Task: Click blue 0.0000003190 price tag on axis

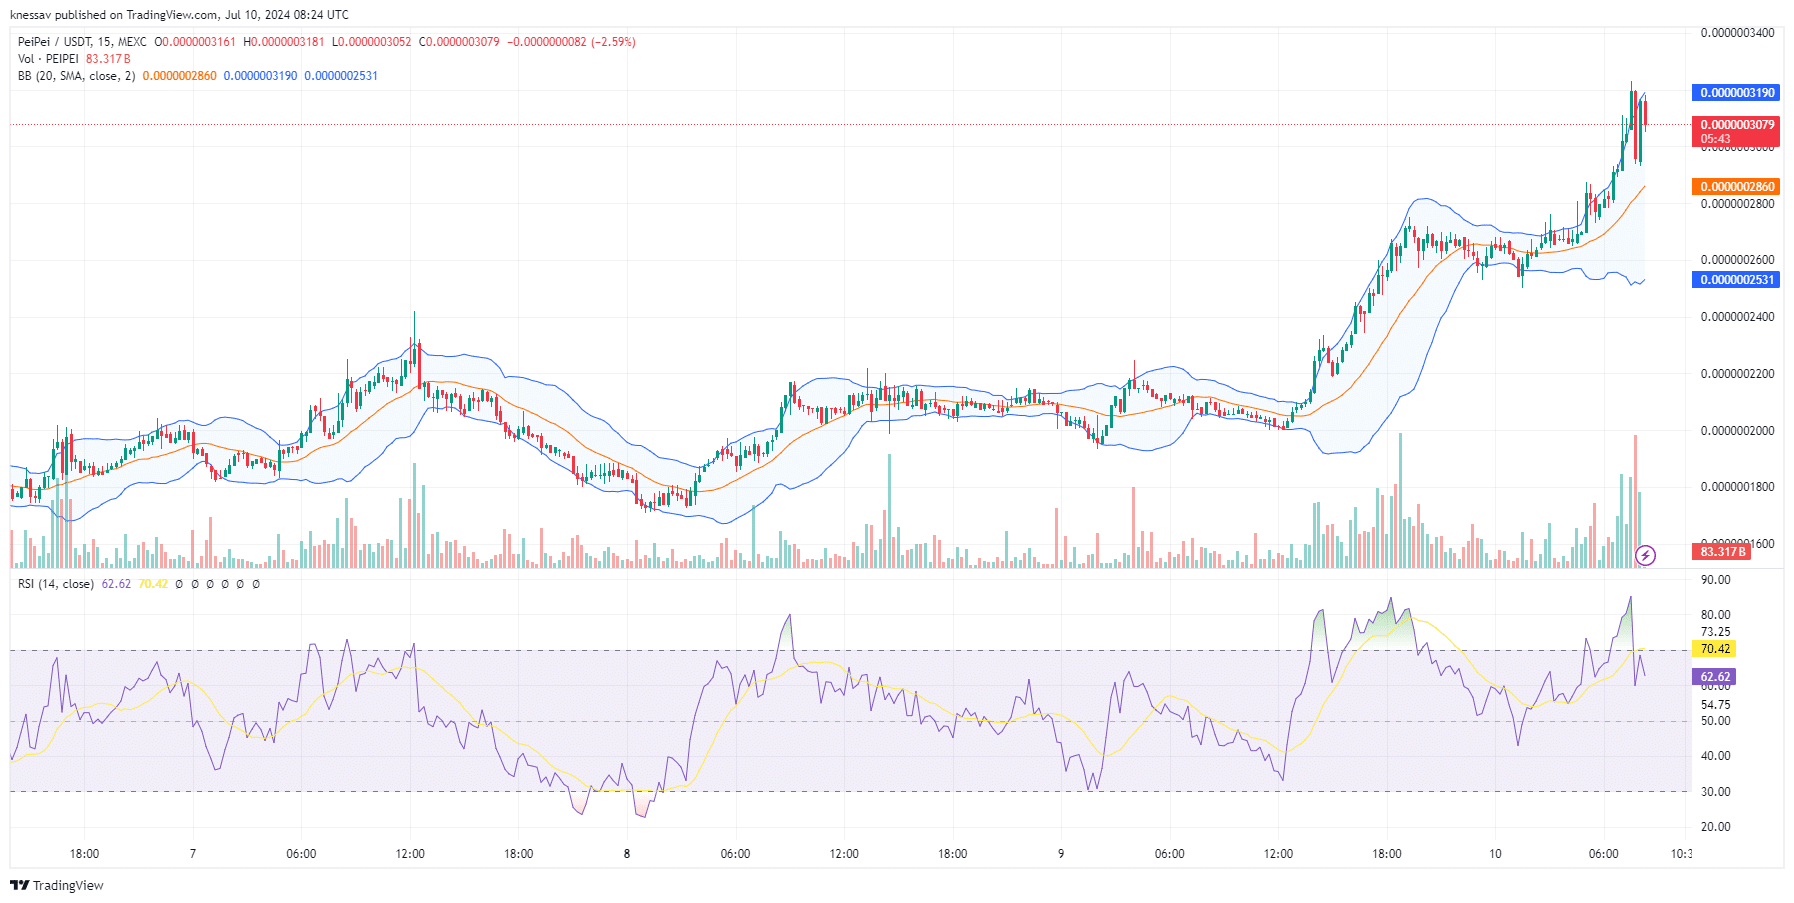Action: coord(1735,93)
